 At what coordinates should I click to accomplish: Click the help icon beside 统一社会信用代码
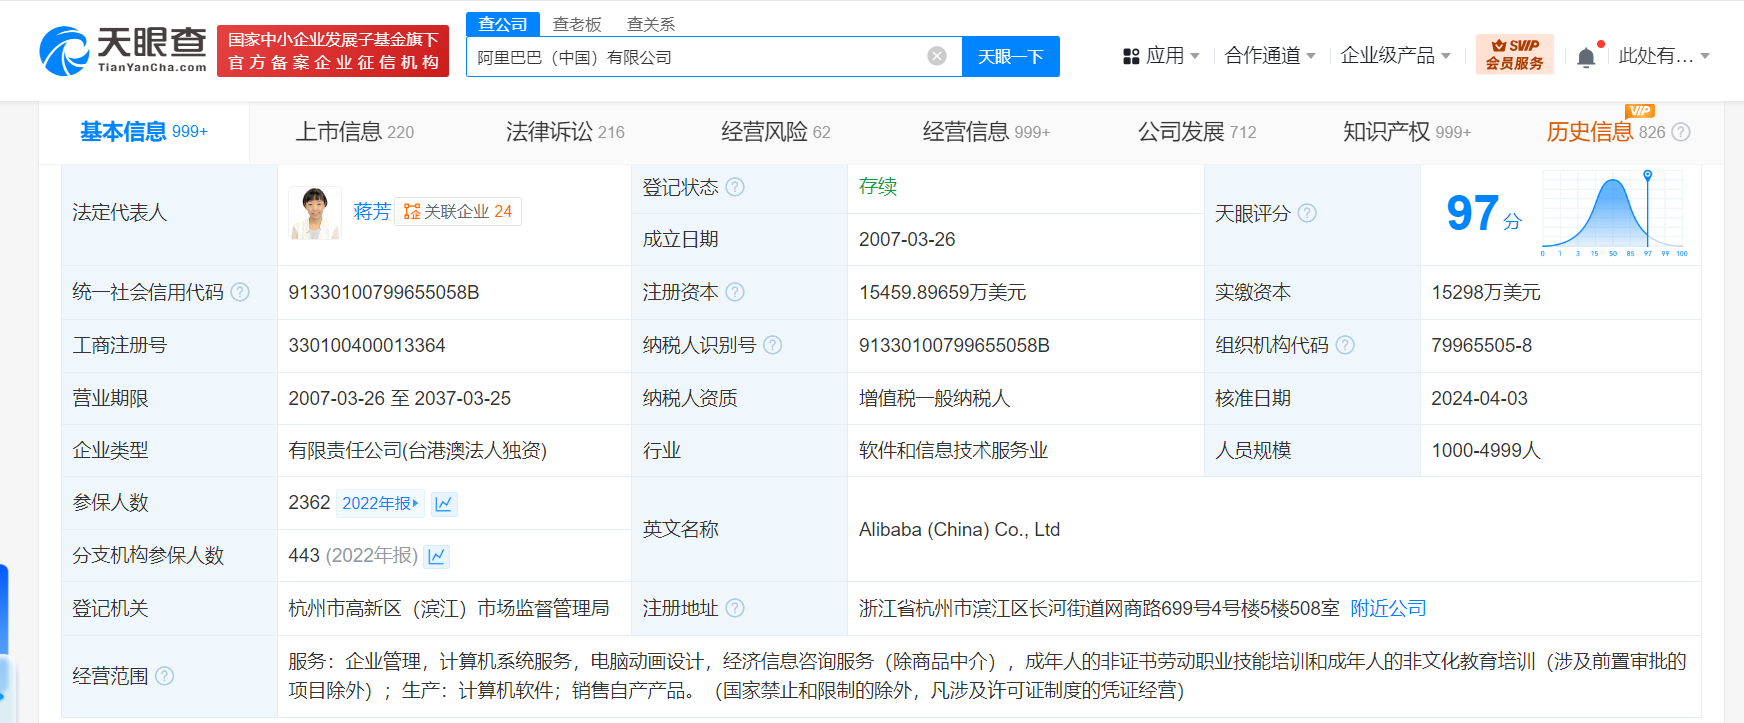[240, 292]
